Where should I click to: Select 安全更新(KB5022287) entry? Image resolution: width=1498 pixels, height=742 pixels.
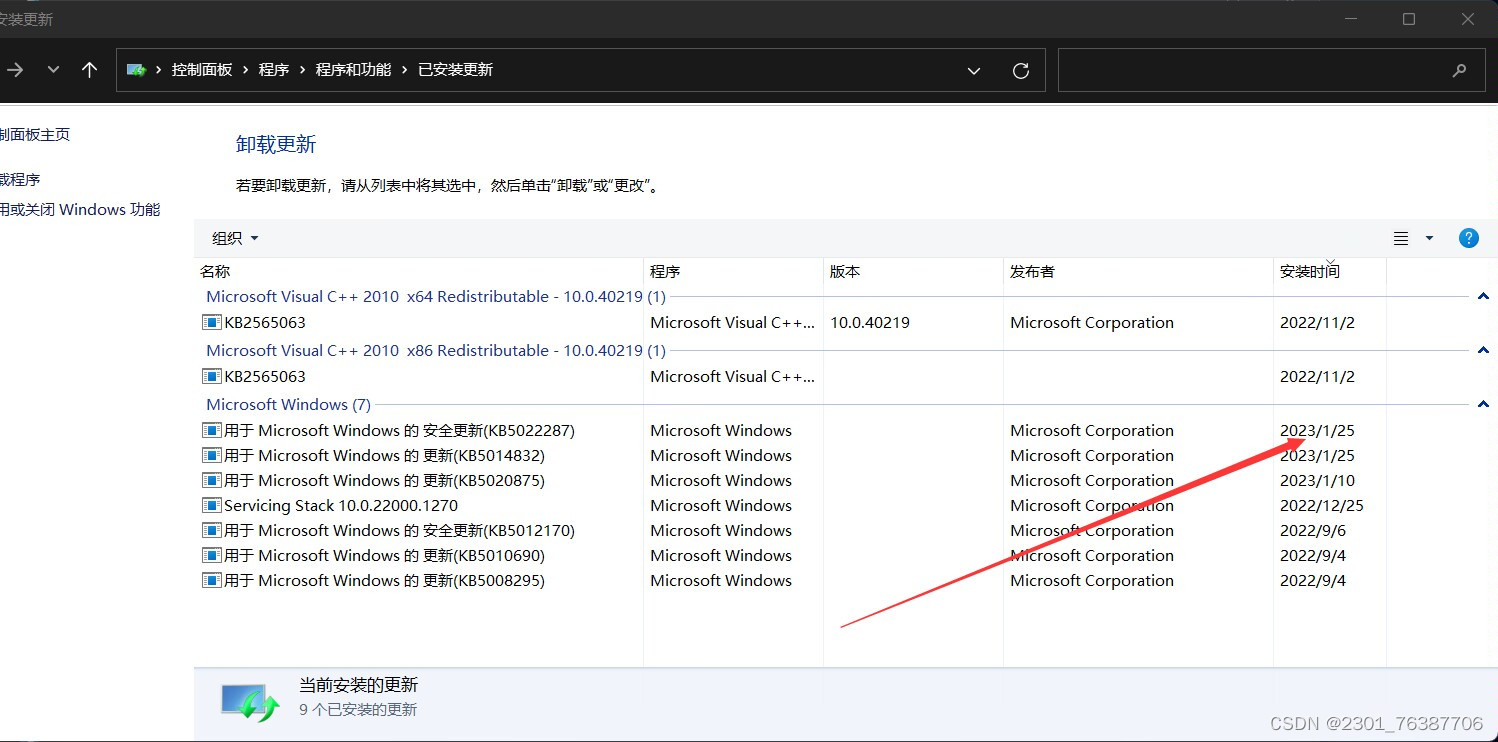point(400,431)
